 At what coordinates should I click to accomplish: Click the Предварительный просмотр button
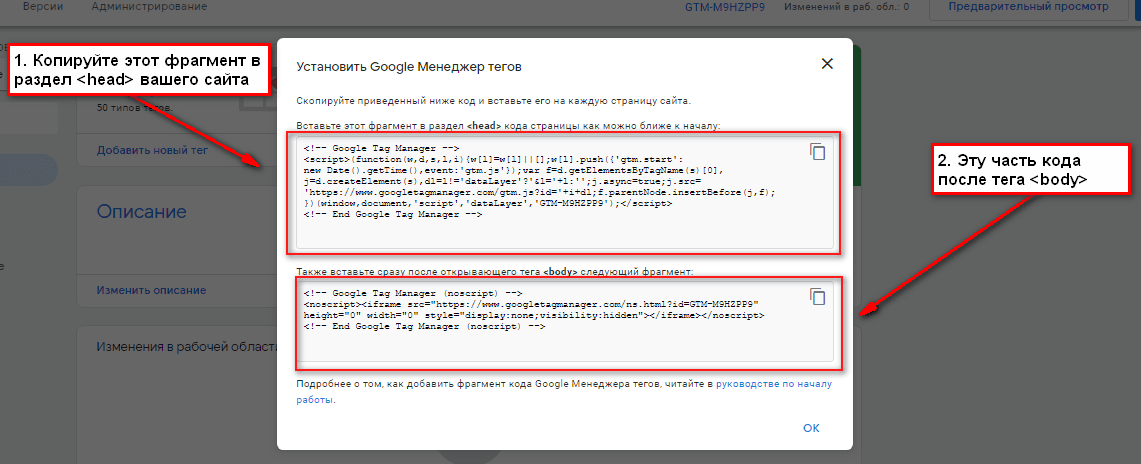[1028, 7]
